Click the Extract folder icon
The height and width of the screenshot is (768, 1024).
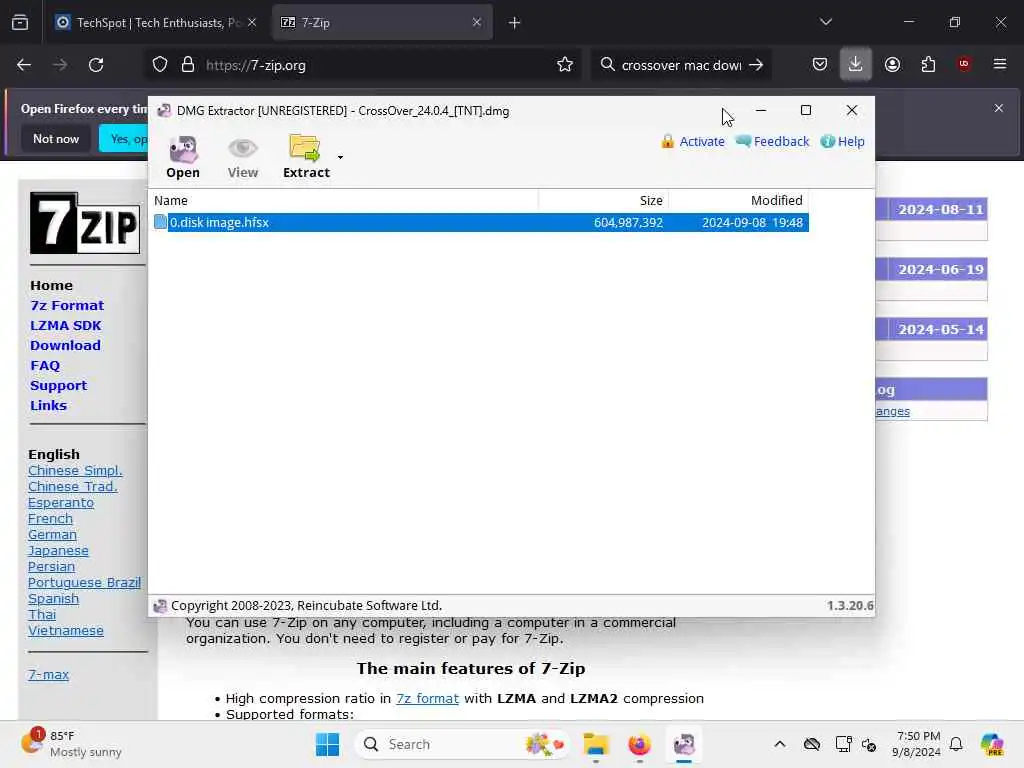306,157
